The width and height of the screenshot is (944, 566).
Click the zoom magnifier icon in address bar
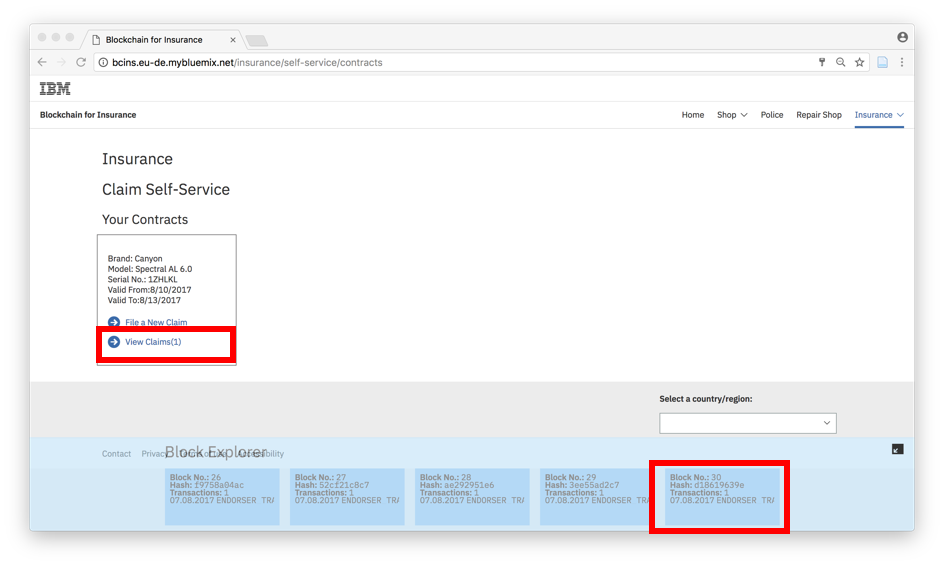[840, 62]
